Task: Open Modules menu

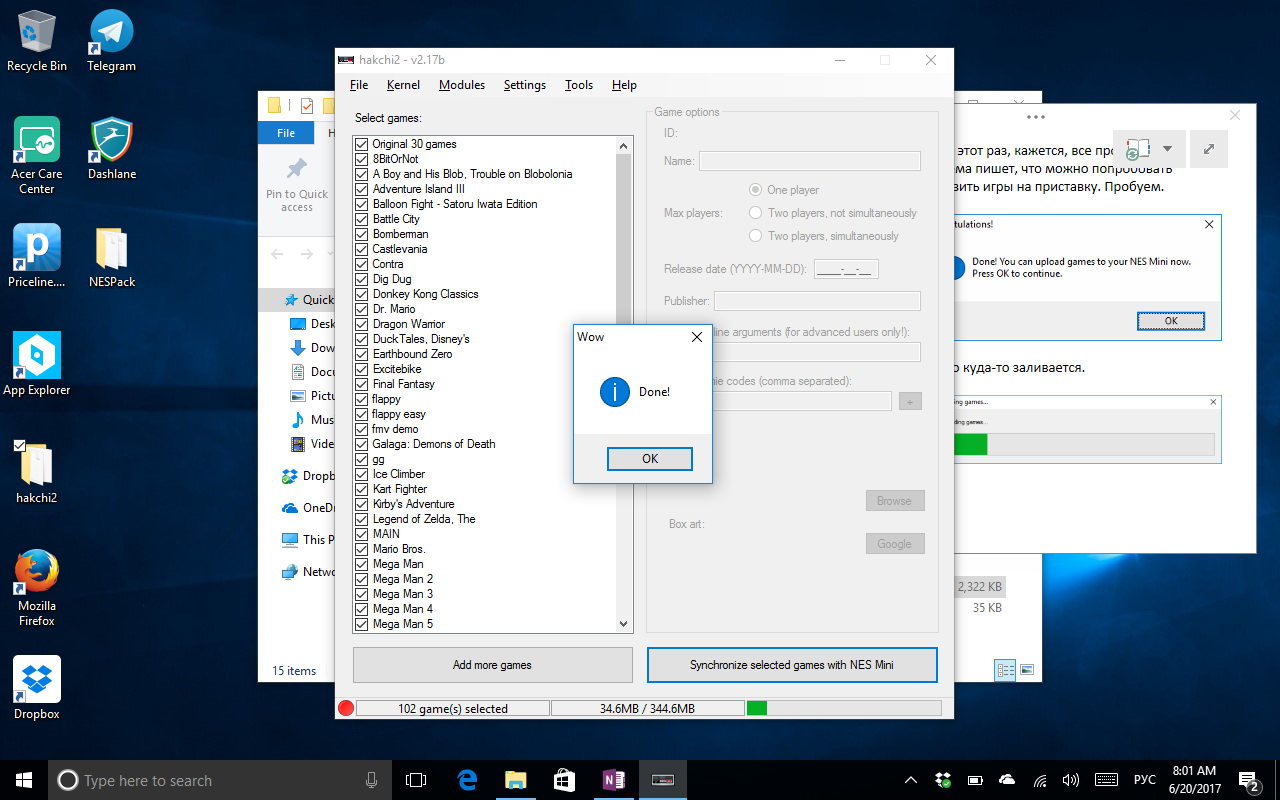Action: click(x=462, y=85)
